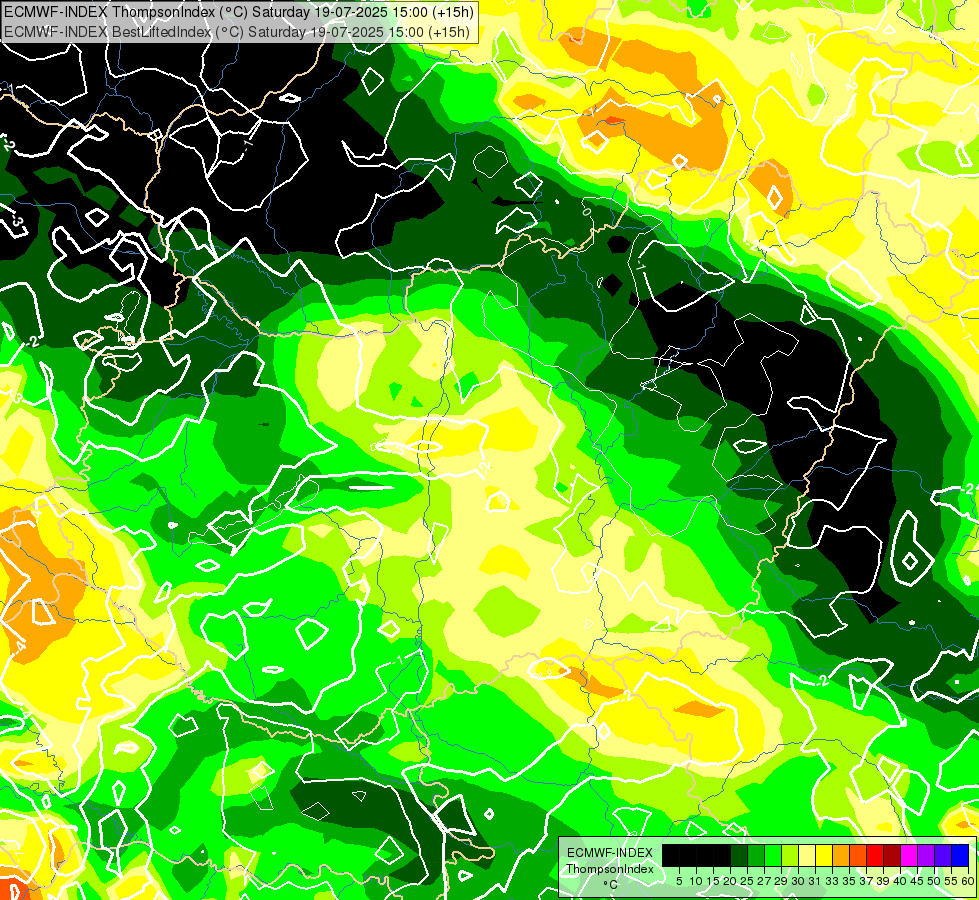This screenshot has width=979, height=900.
Task: Select the blue 55–60 legend swatch
Action: pos(960,855)
